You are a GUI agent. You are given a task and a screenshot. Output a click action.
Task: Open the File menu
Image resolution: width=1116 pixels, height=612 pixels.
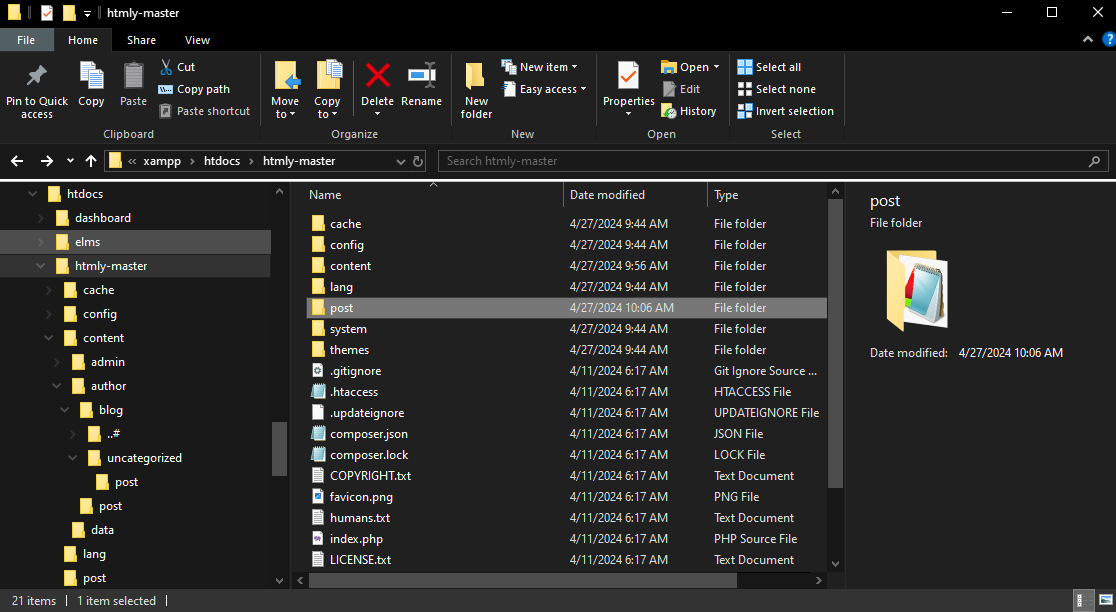27,40
